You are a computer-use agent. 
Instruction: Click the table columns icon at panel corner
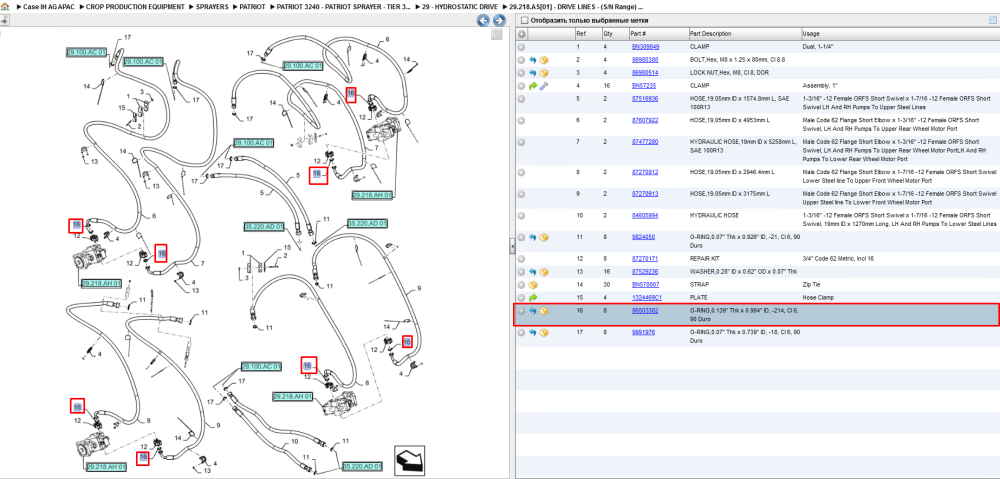[992, 20]
